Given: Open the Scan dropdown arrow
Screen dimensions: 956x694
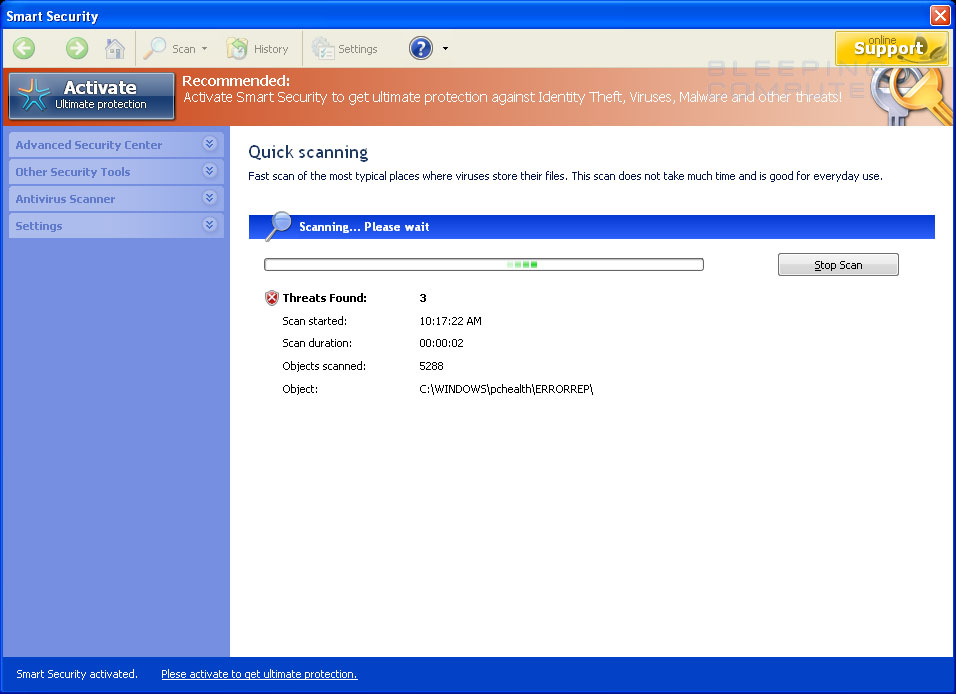Looking at the screenshot, I should (x=204, y=49).
